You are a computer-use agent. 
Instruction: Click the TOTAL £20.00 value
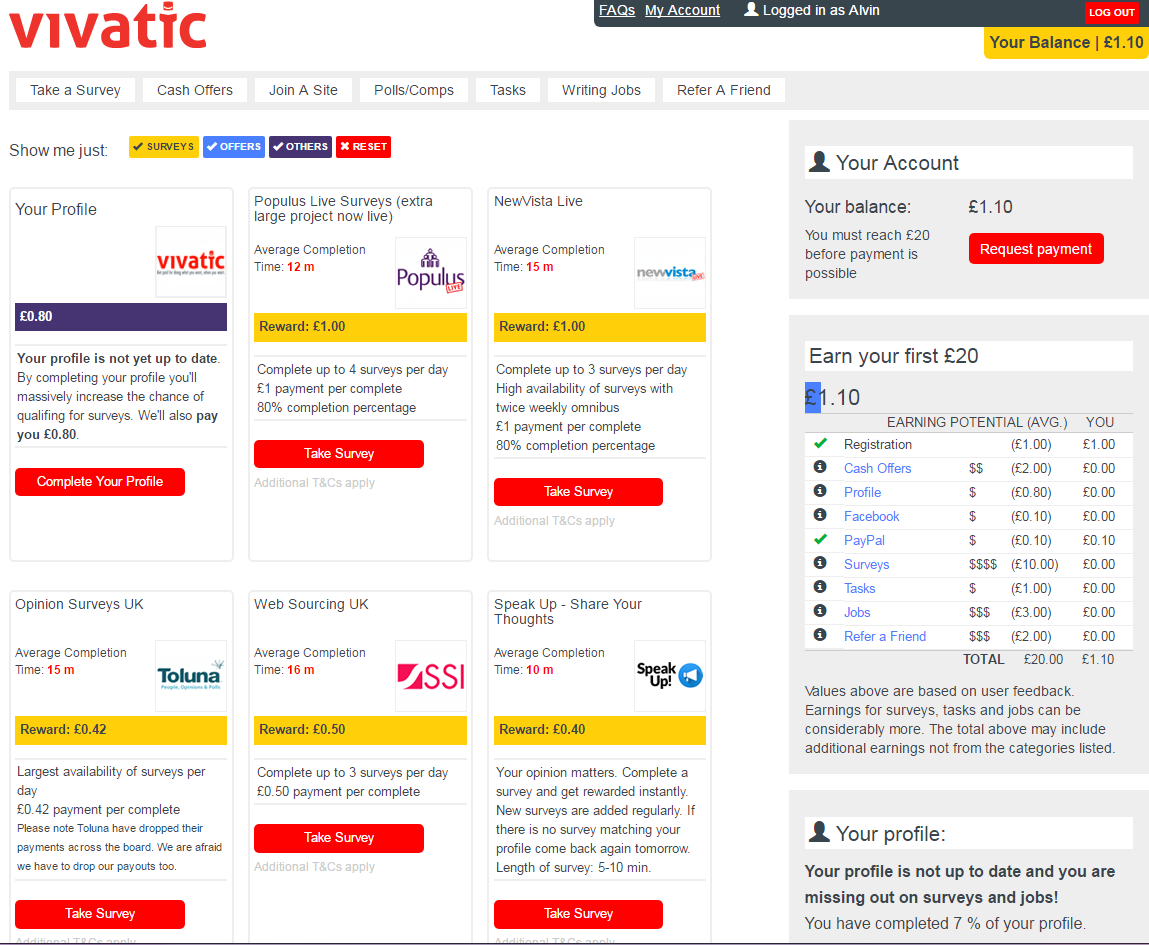(1043, 659)
